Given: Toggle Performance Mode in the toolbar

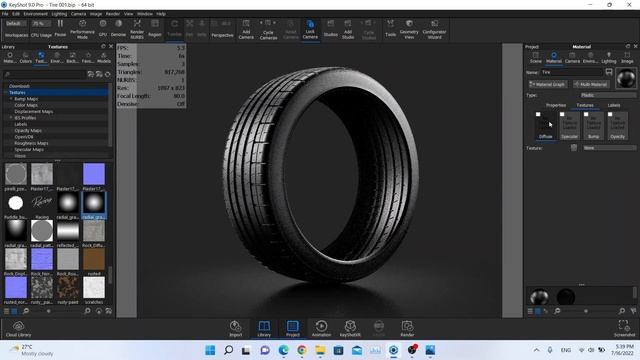Looking at the screenshot, I should (x=82, y=29).
